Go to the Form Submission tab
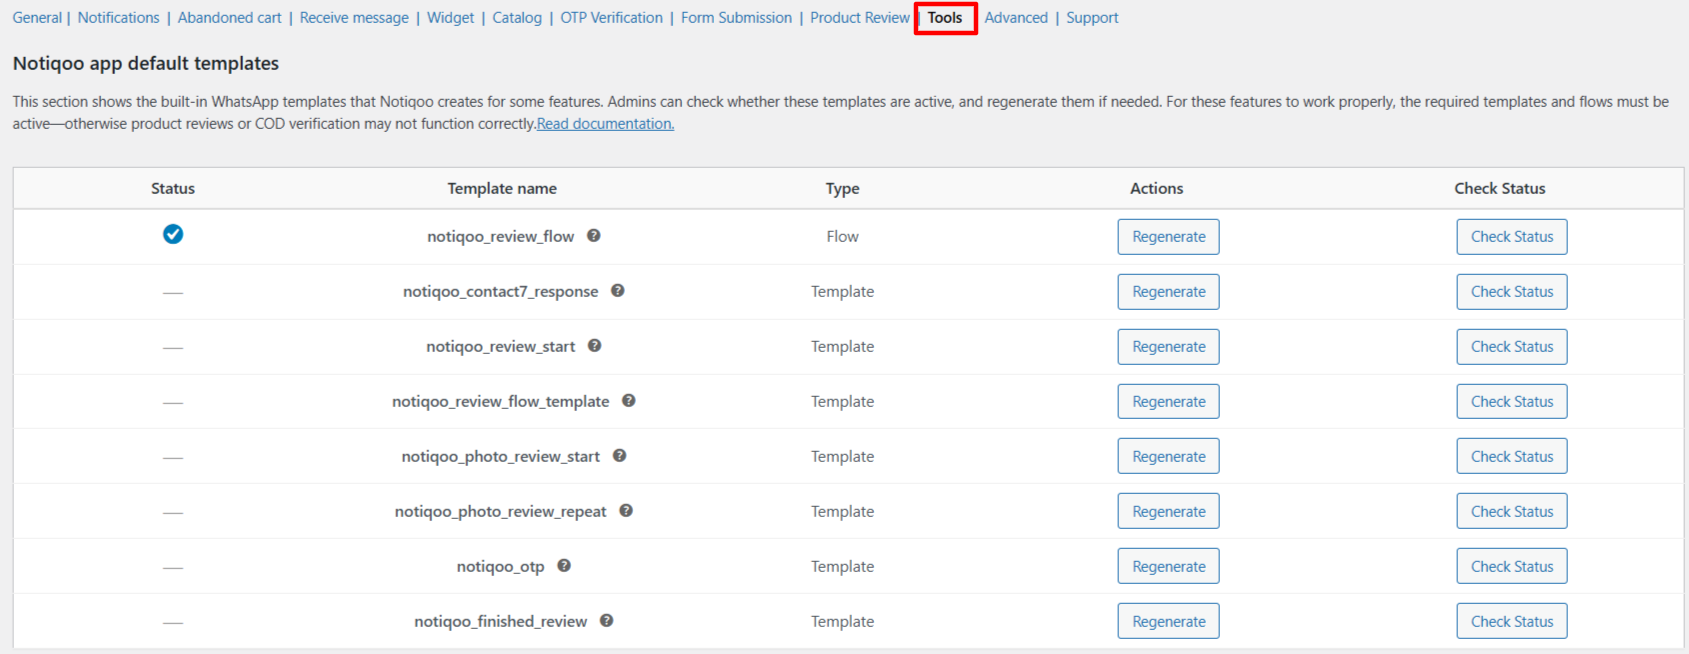Screen dimensions: 1689x654 [736, 18]
